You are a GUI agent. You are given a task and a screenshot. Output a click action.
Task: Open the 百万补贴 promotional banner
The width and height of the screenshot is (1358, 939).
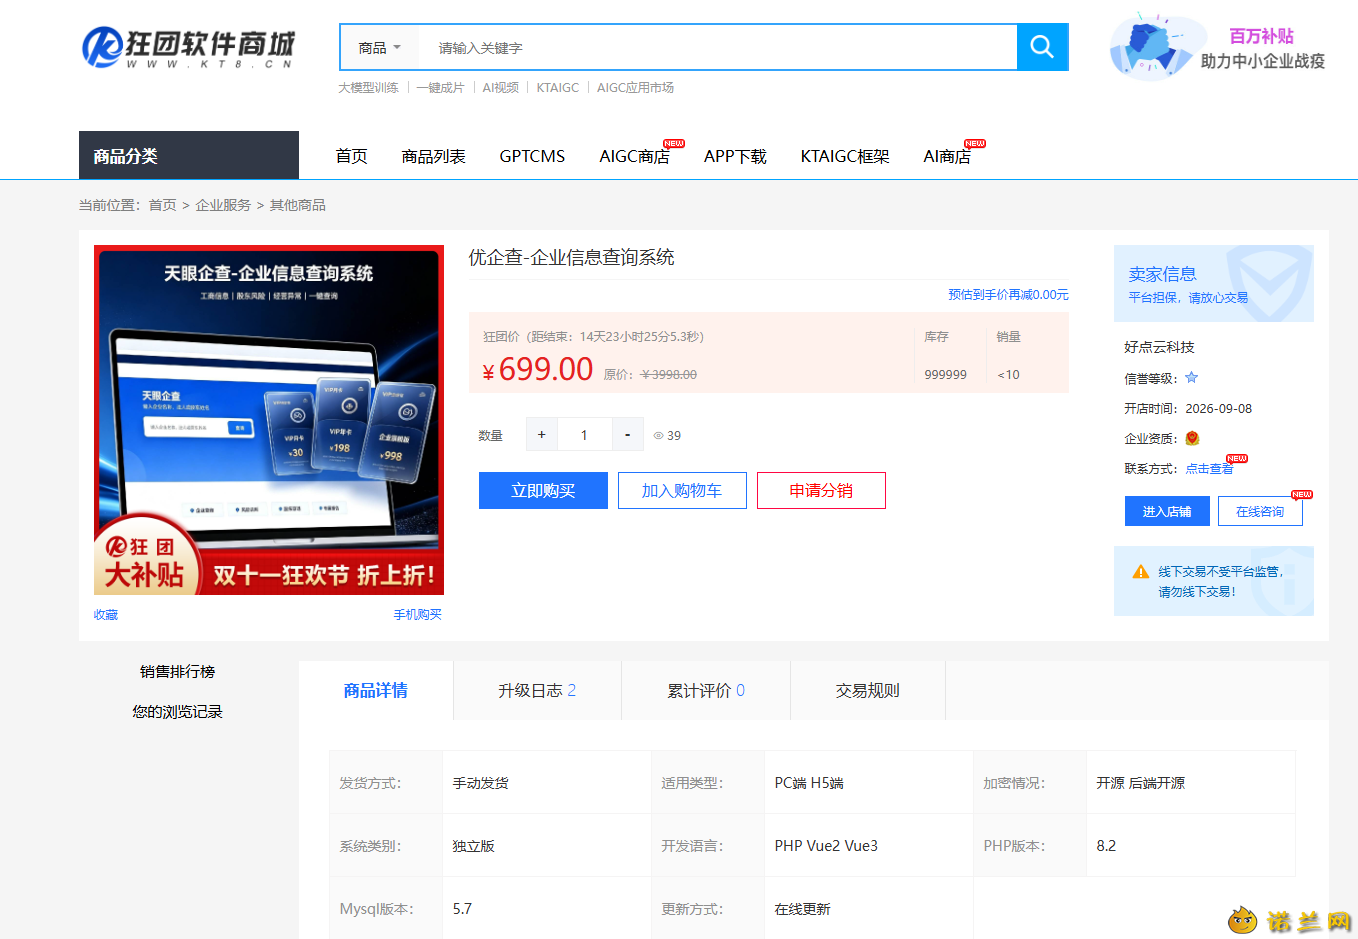[x=1218, y=47]
